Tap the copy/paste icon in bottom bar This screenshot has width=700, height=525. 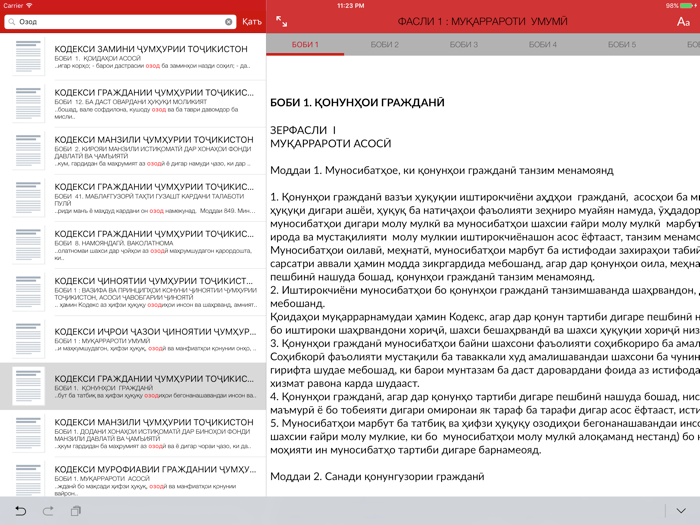76,511
